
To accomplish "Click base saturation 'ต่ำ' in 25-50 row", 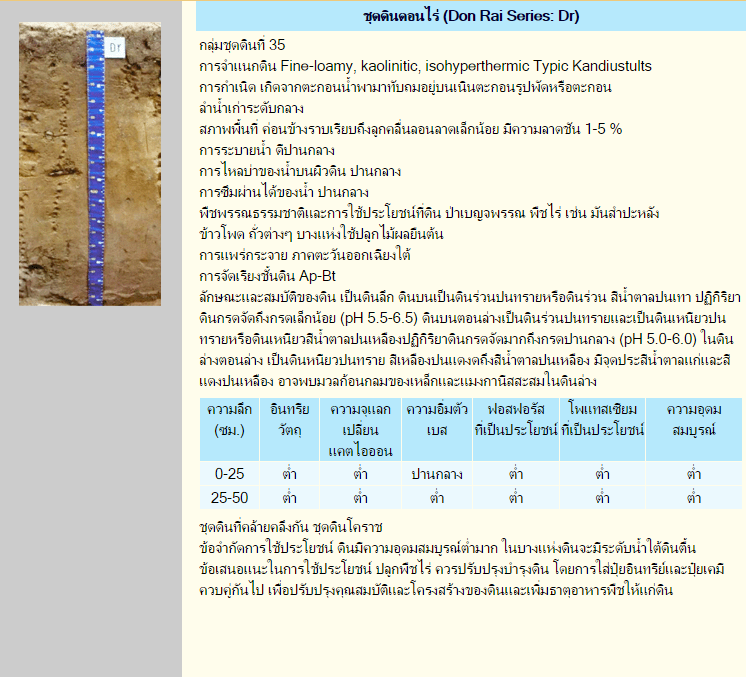I will (437, 498).
